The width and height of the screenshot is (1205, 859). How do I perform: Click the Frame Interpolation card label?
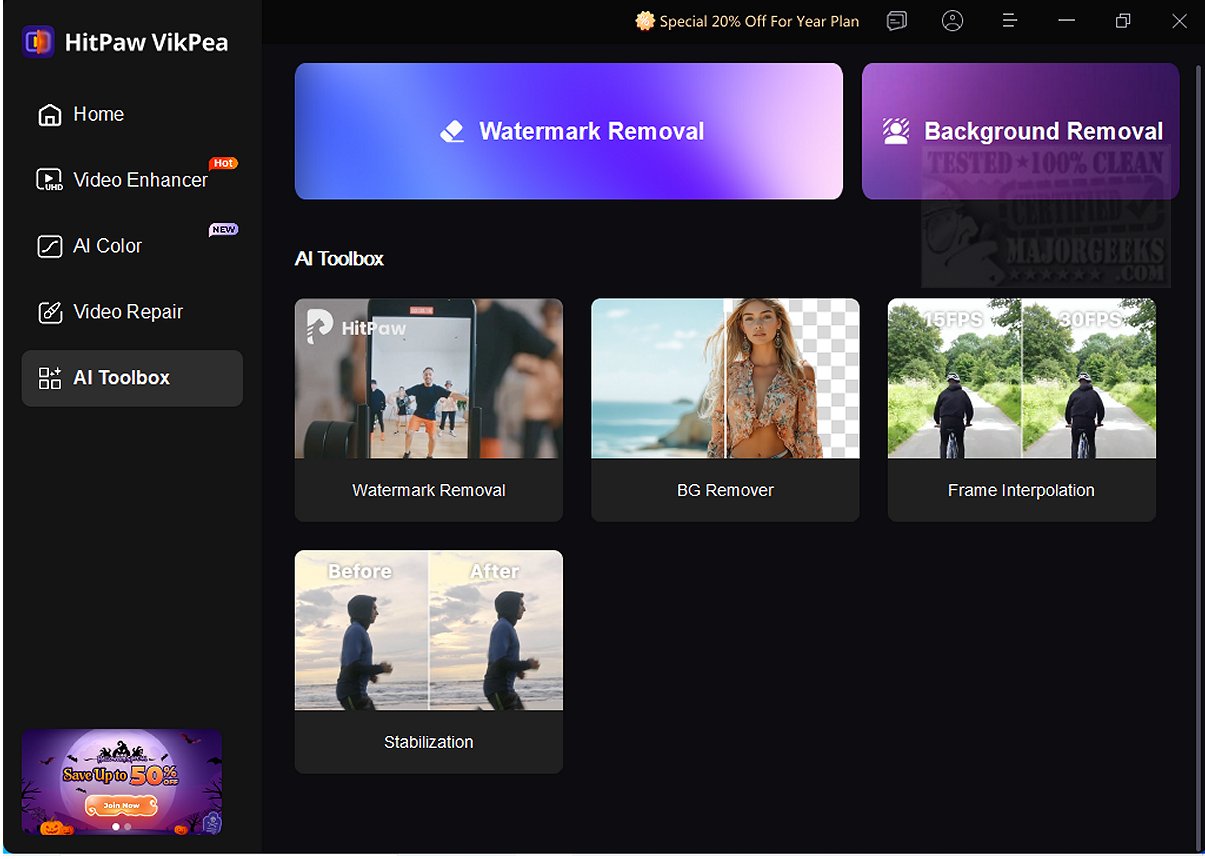[x=1021, y=491]
